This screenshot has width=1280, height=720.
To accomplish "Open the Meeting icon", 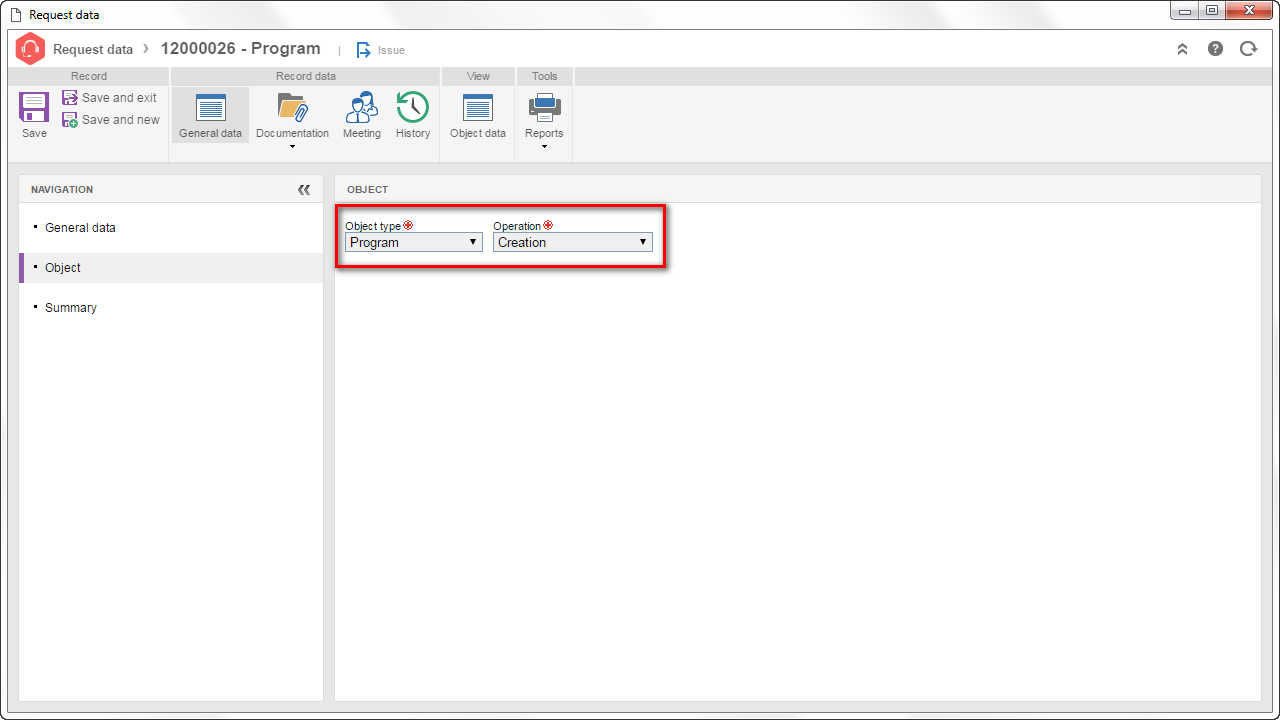I will [x=362, y=107].
